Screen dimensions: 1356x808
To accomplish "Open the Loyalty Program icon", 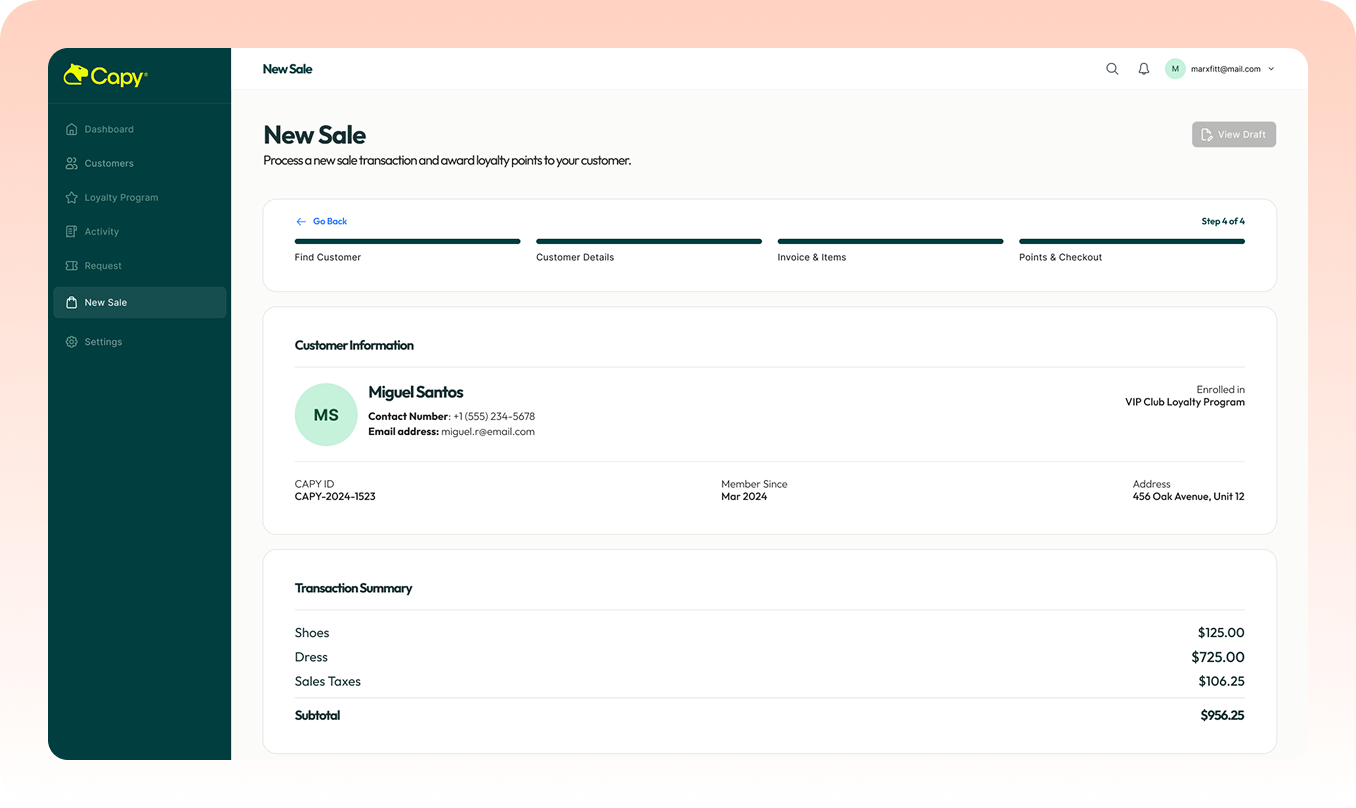I will click(x=70, y=197).
